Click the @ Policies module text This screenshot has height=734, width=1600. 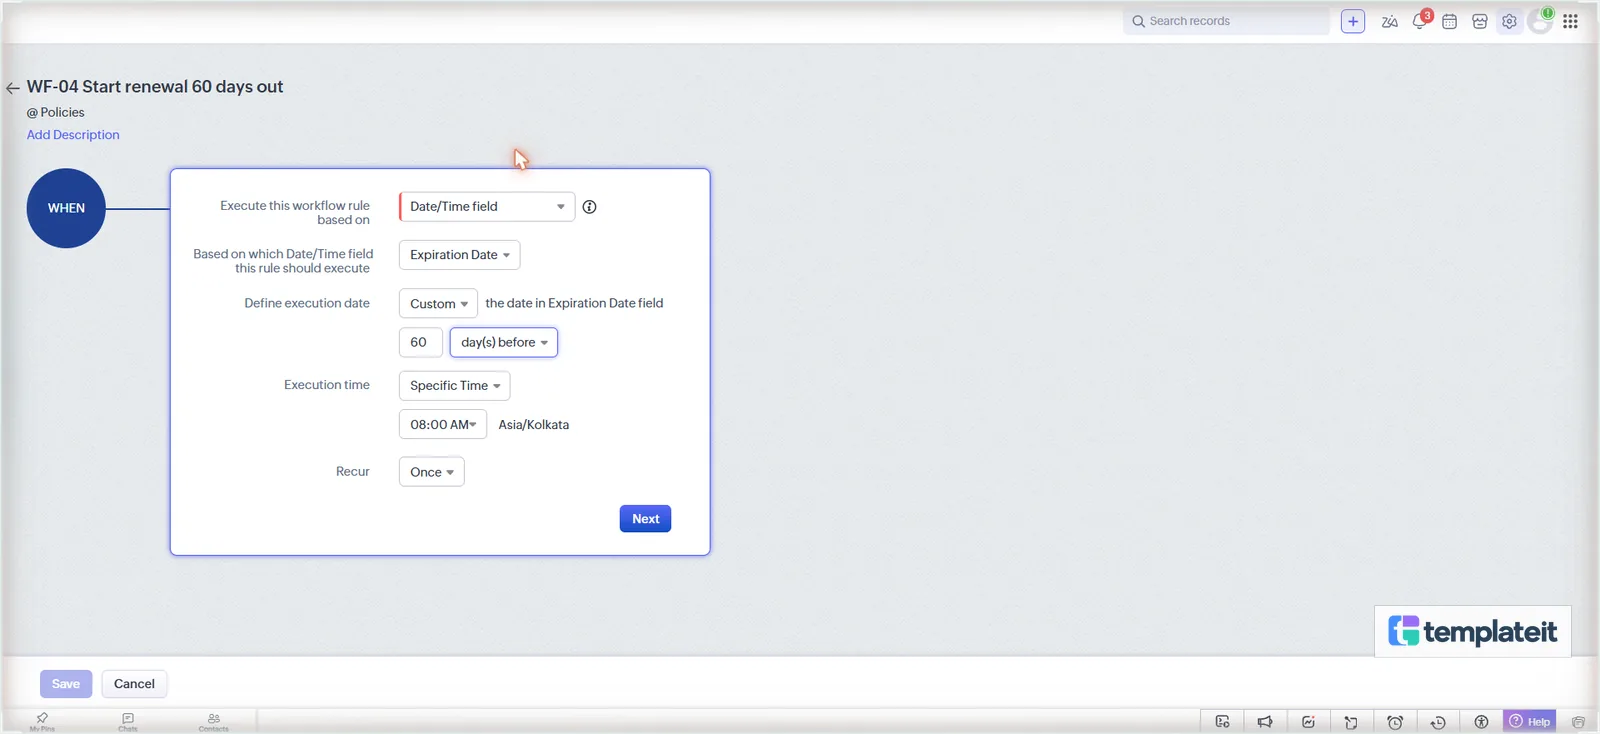click(56, 113)
